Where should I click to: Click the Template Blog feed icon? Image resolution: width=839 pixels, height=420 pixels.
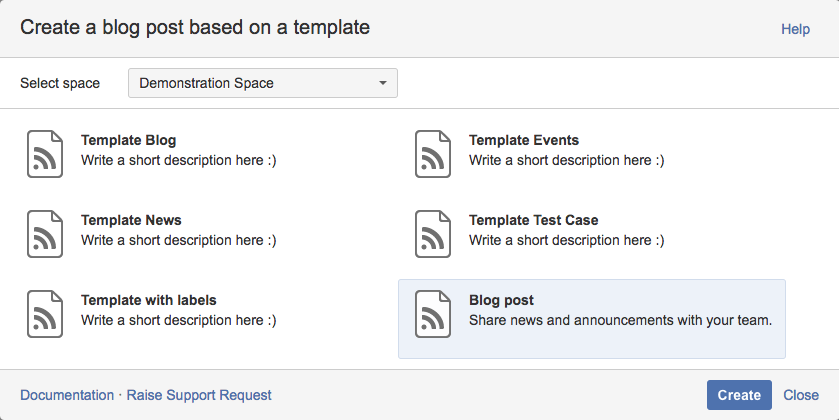coord(45,152)
